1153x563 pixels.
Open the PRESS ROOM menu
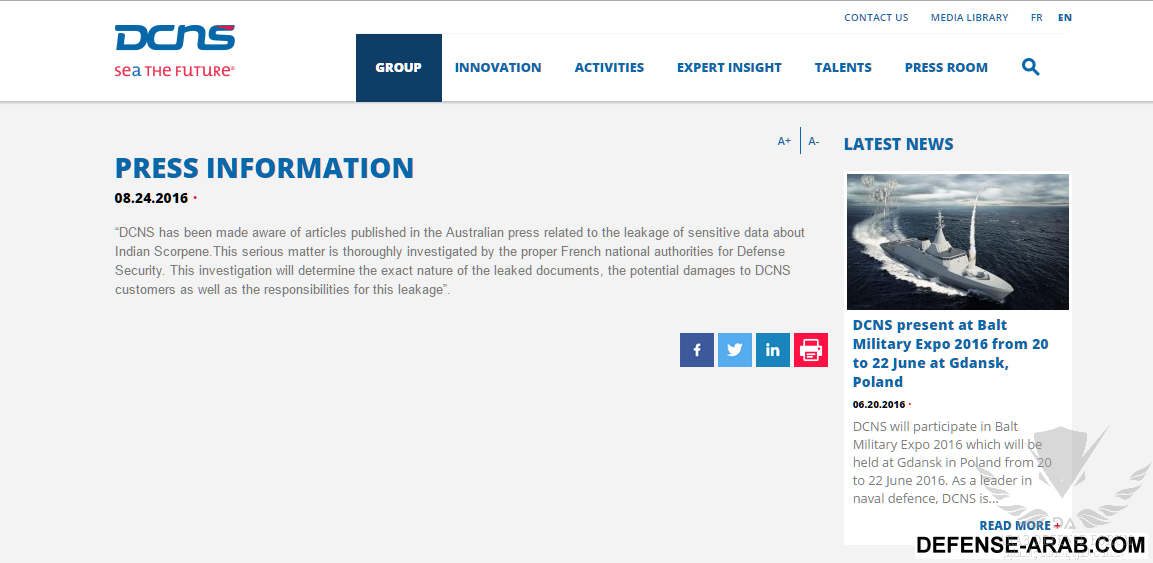946,68
